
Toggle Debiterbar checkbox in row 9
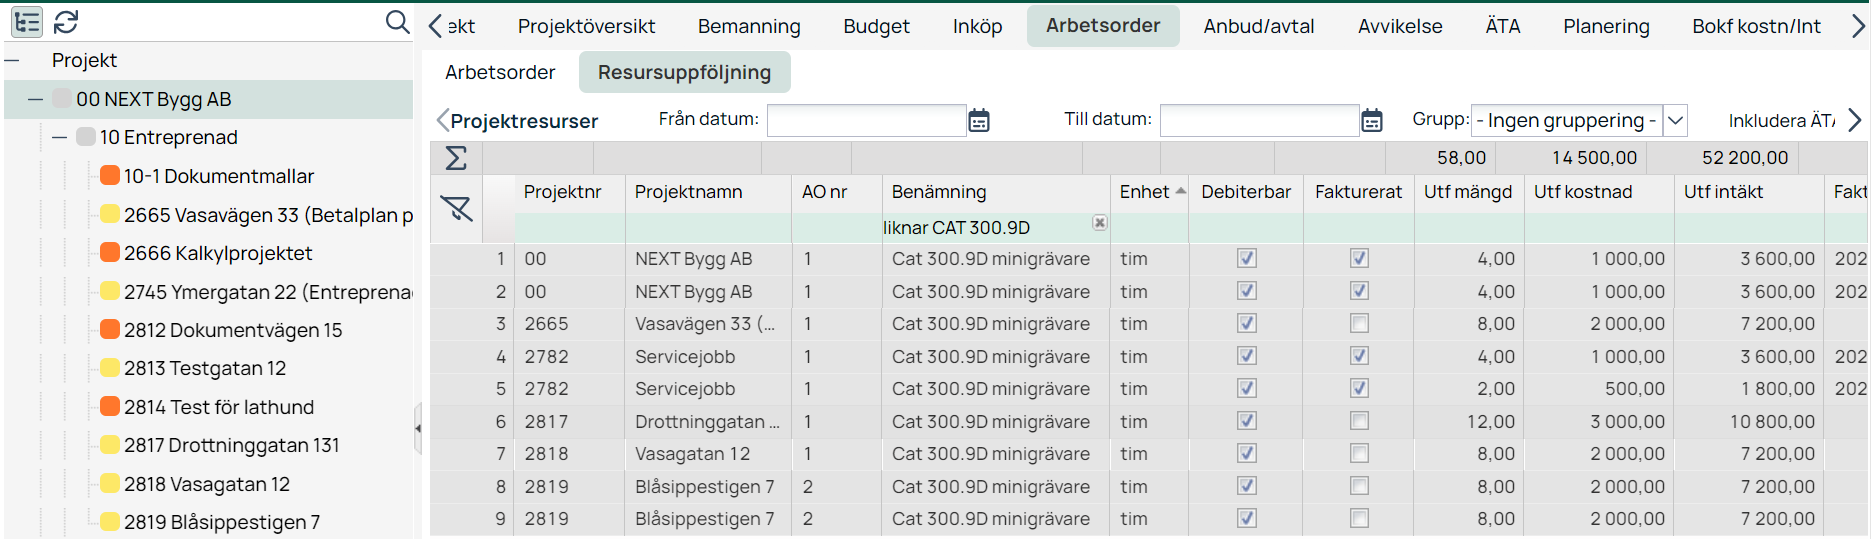point(1246,519)
